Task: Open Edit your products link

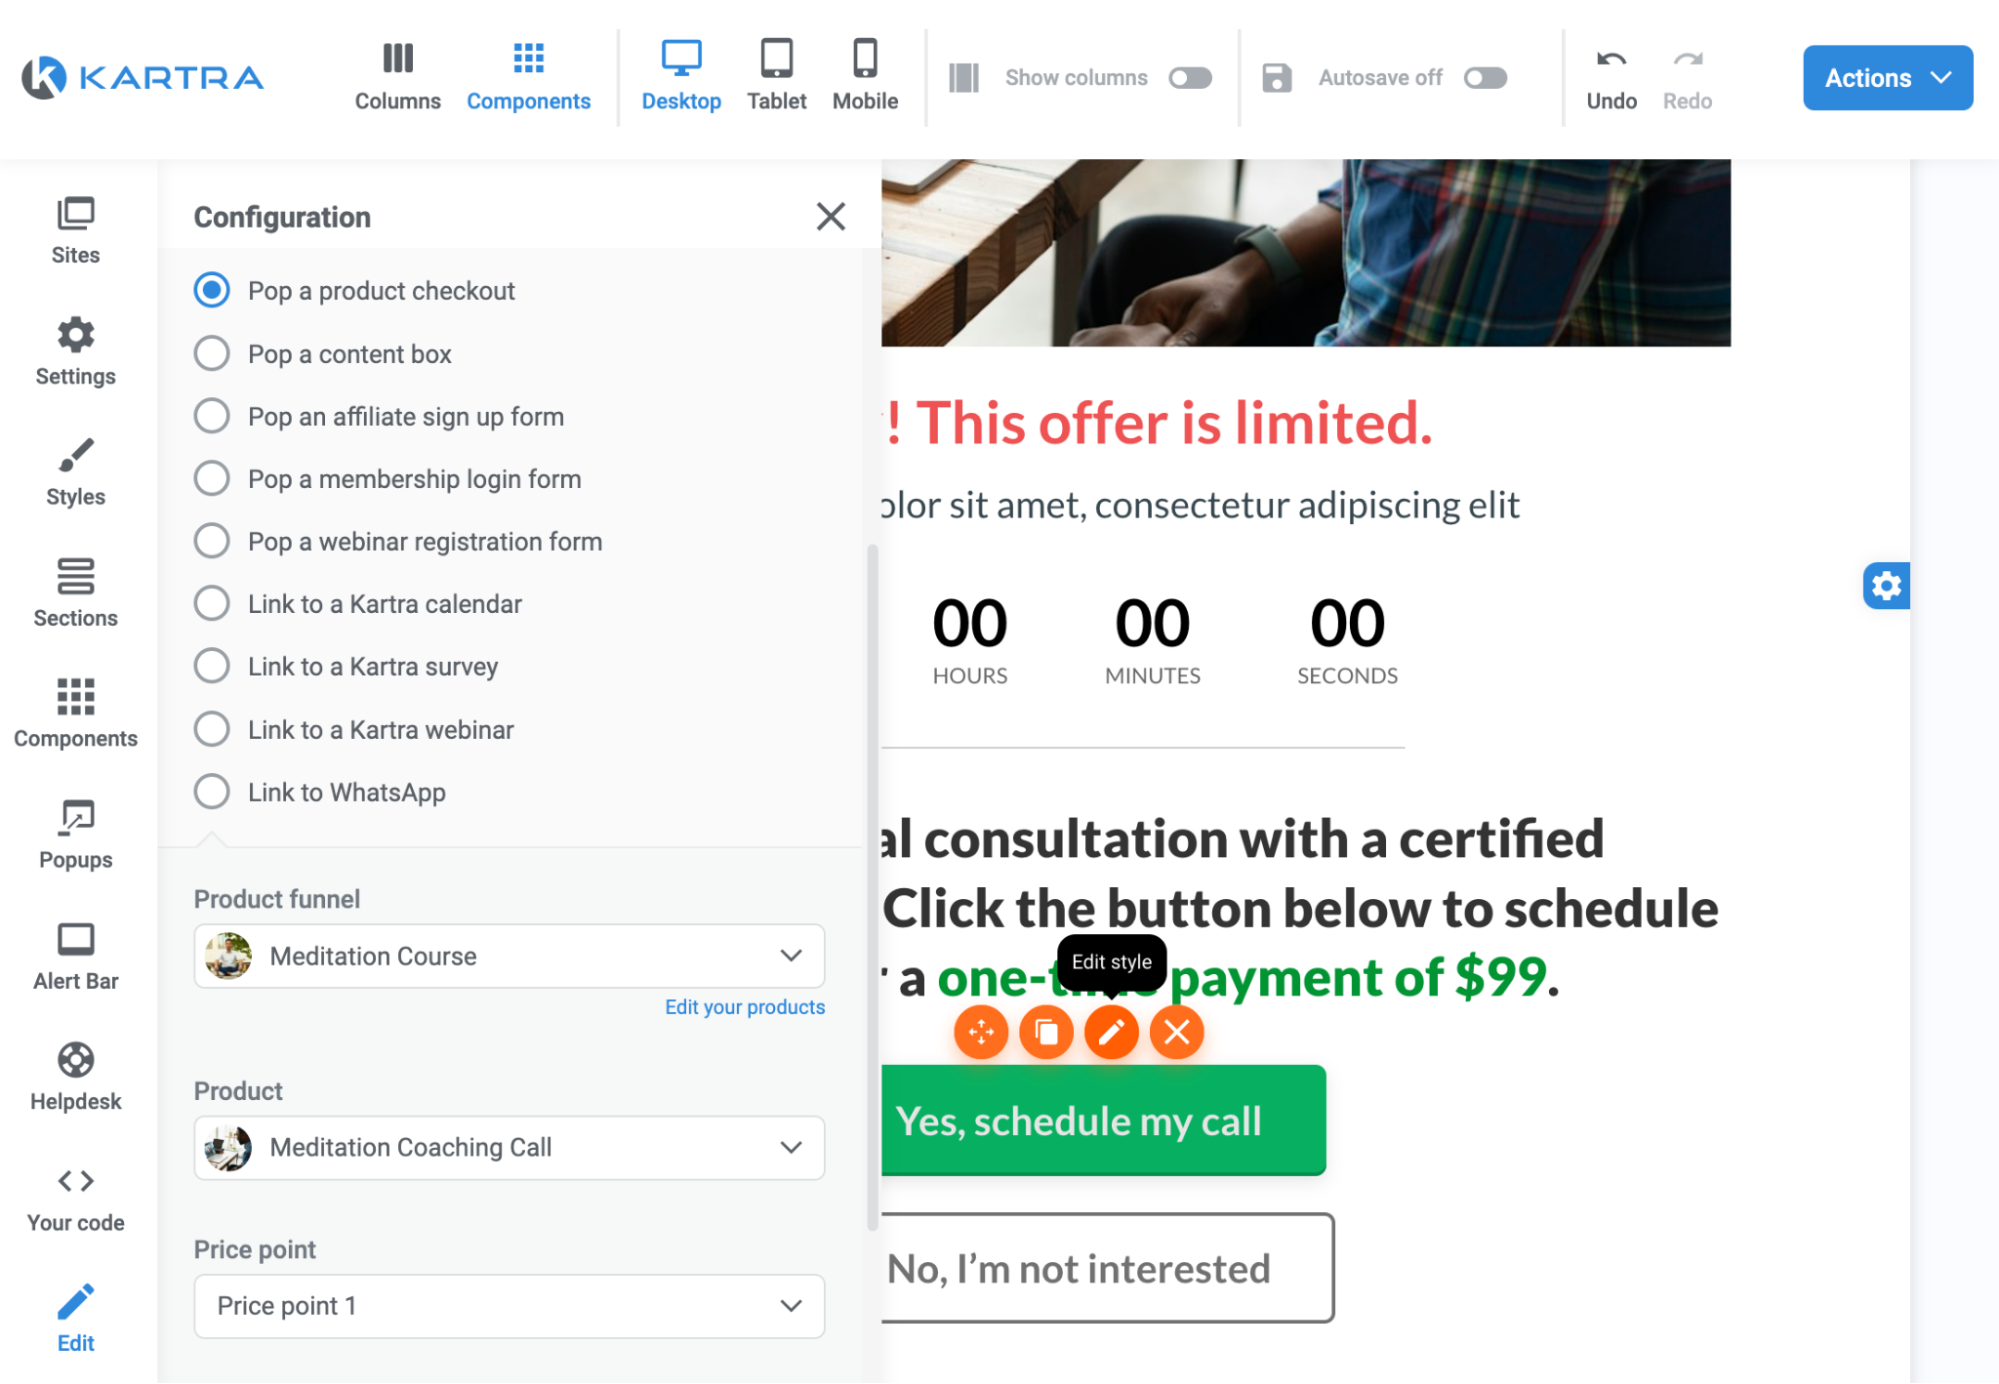Action: pyautogui.click(x=745, y=1007)
